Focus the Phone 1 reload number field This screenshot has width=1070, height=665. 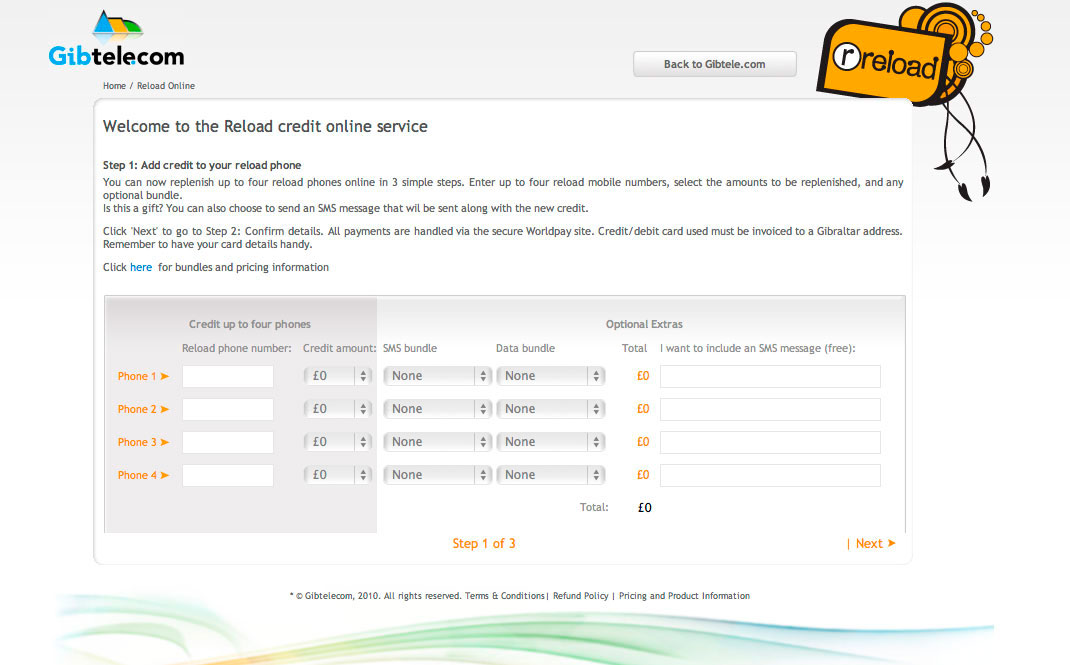tap(228, 376)
